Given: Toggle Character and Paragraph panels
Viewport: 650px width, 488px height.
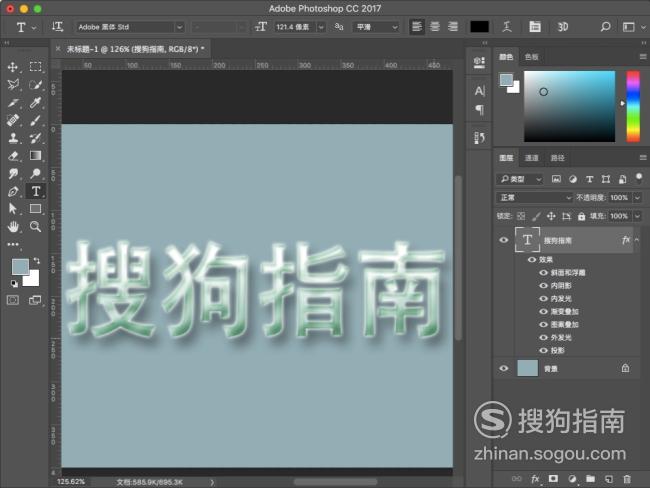Looking at the screenshot, I should tap(535, 27).
